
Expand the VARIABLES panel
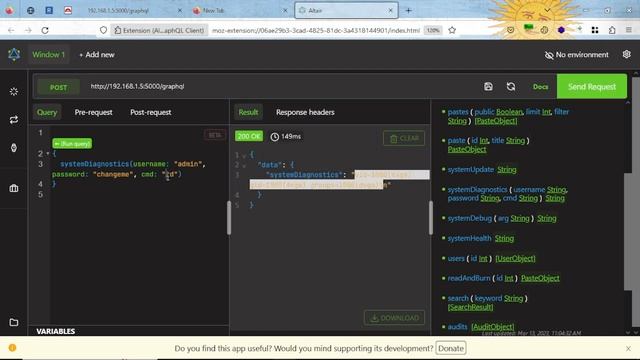click(x=56, y=331)
